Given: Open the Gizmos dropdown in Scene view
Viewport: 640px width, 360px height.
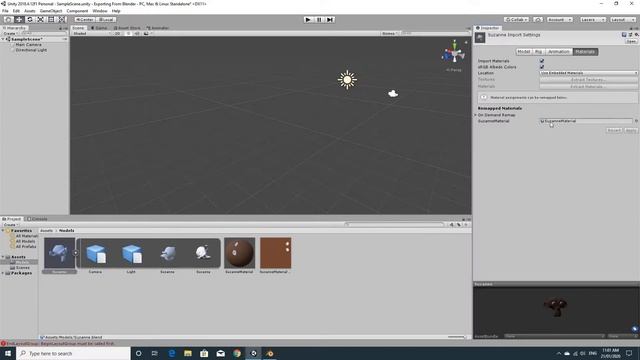Looking at the screenshot, I should (390, 33).
